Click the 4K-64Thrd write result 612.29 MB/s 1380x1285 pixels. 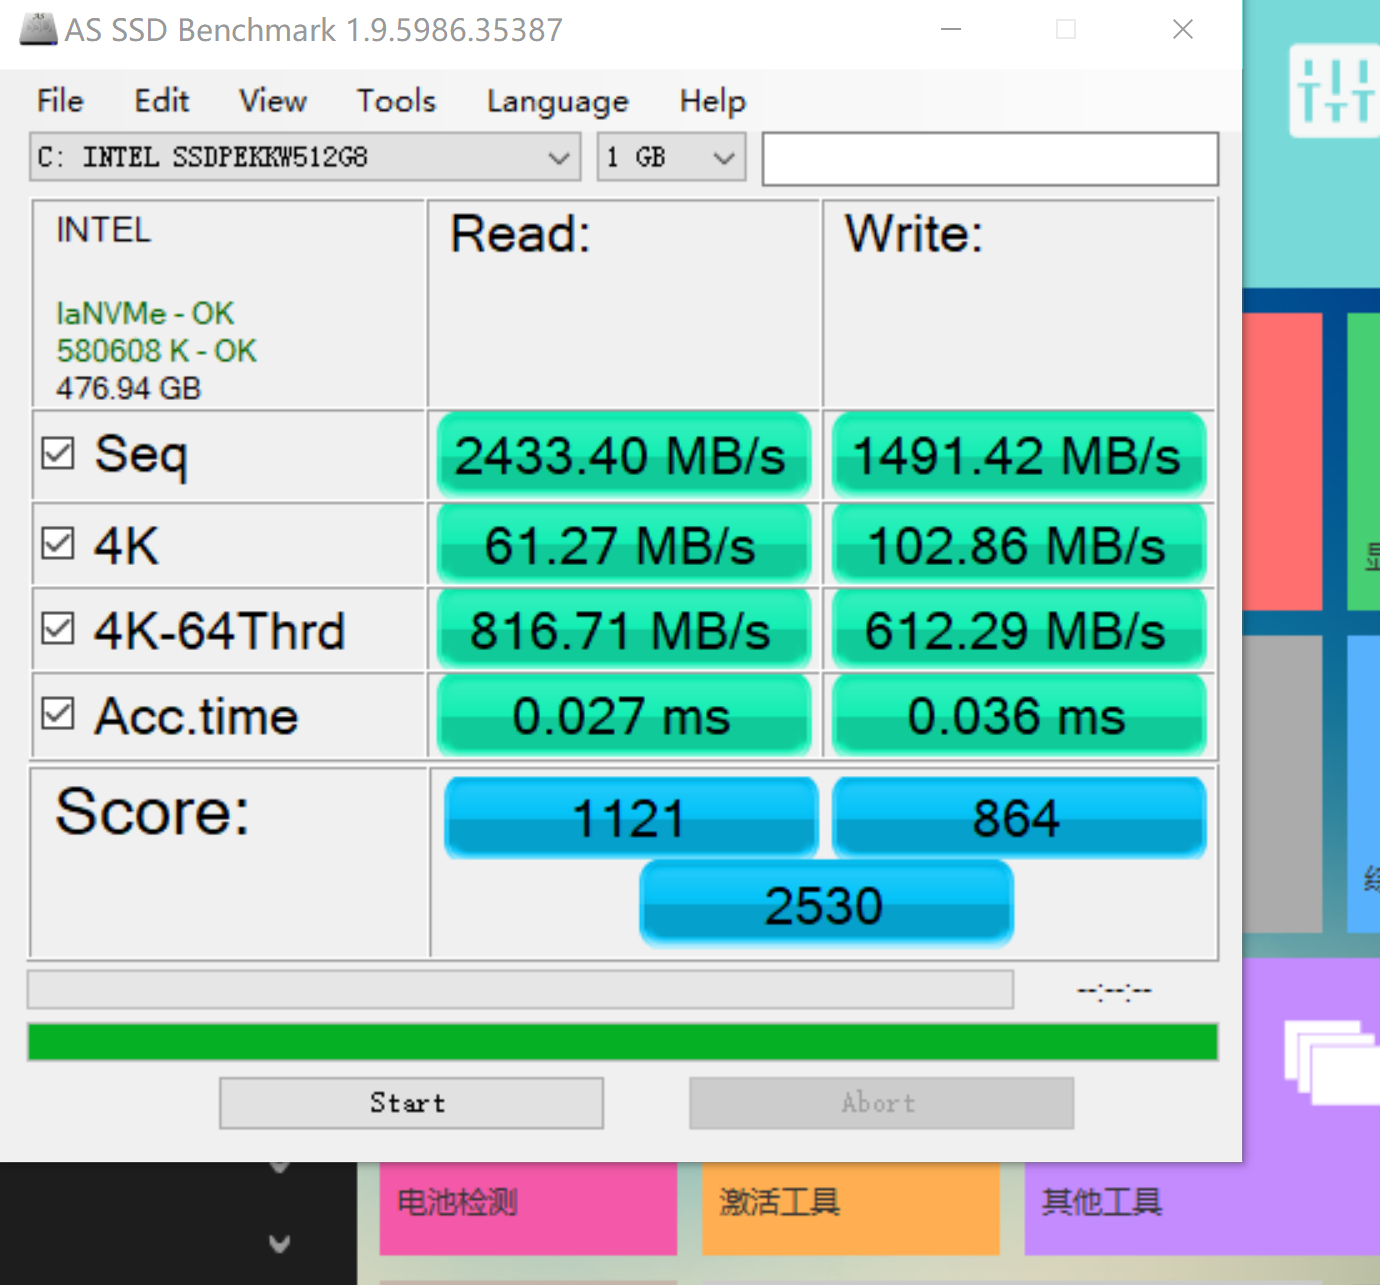[1019, 630]
